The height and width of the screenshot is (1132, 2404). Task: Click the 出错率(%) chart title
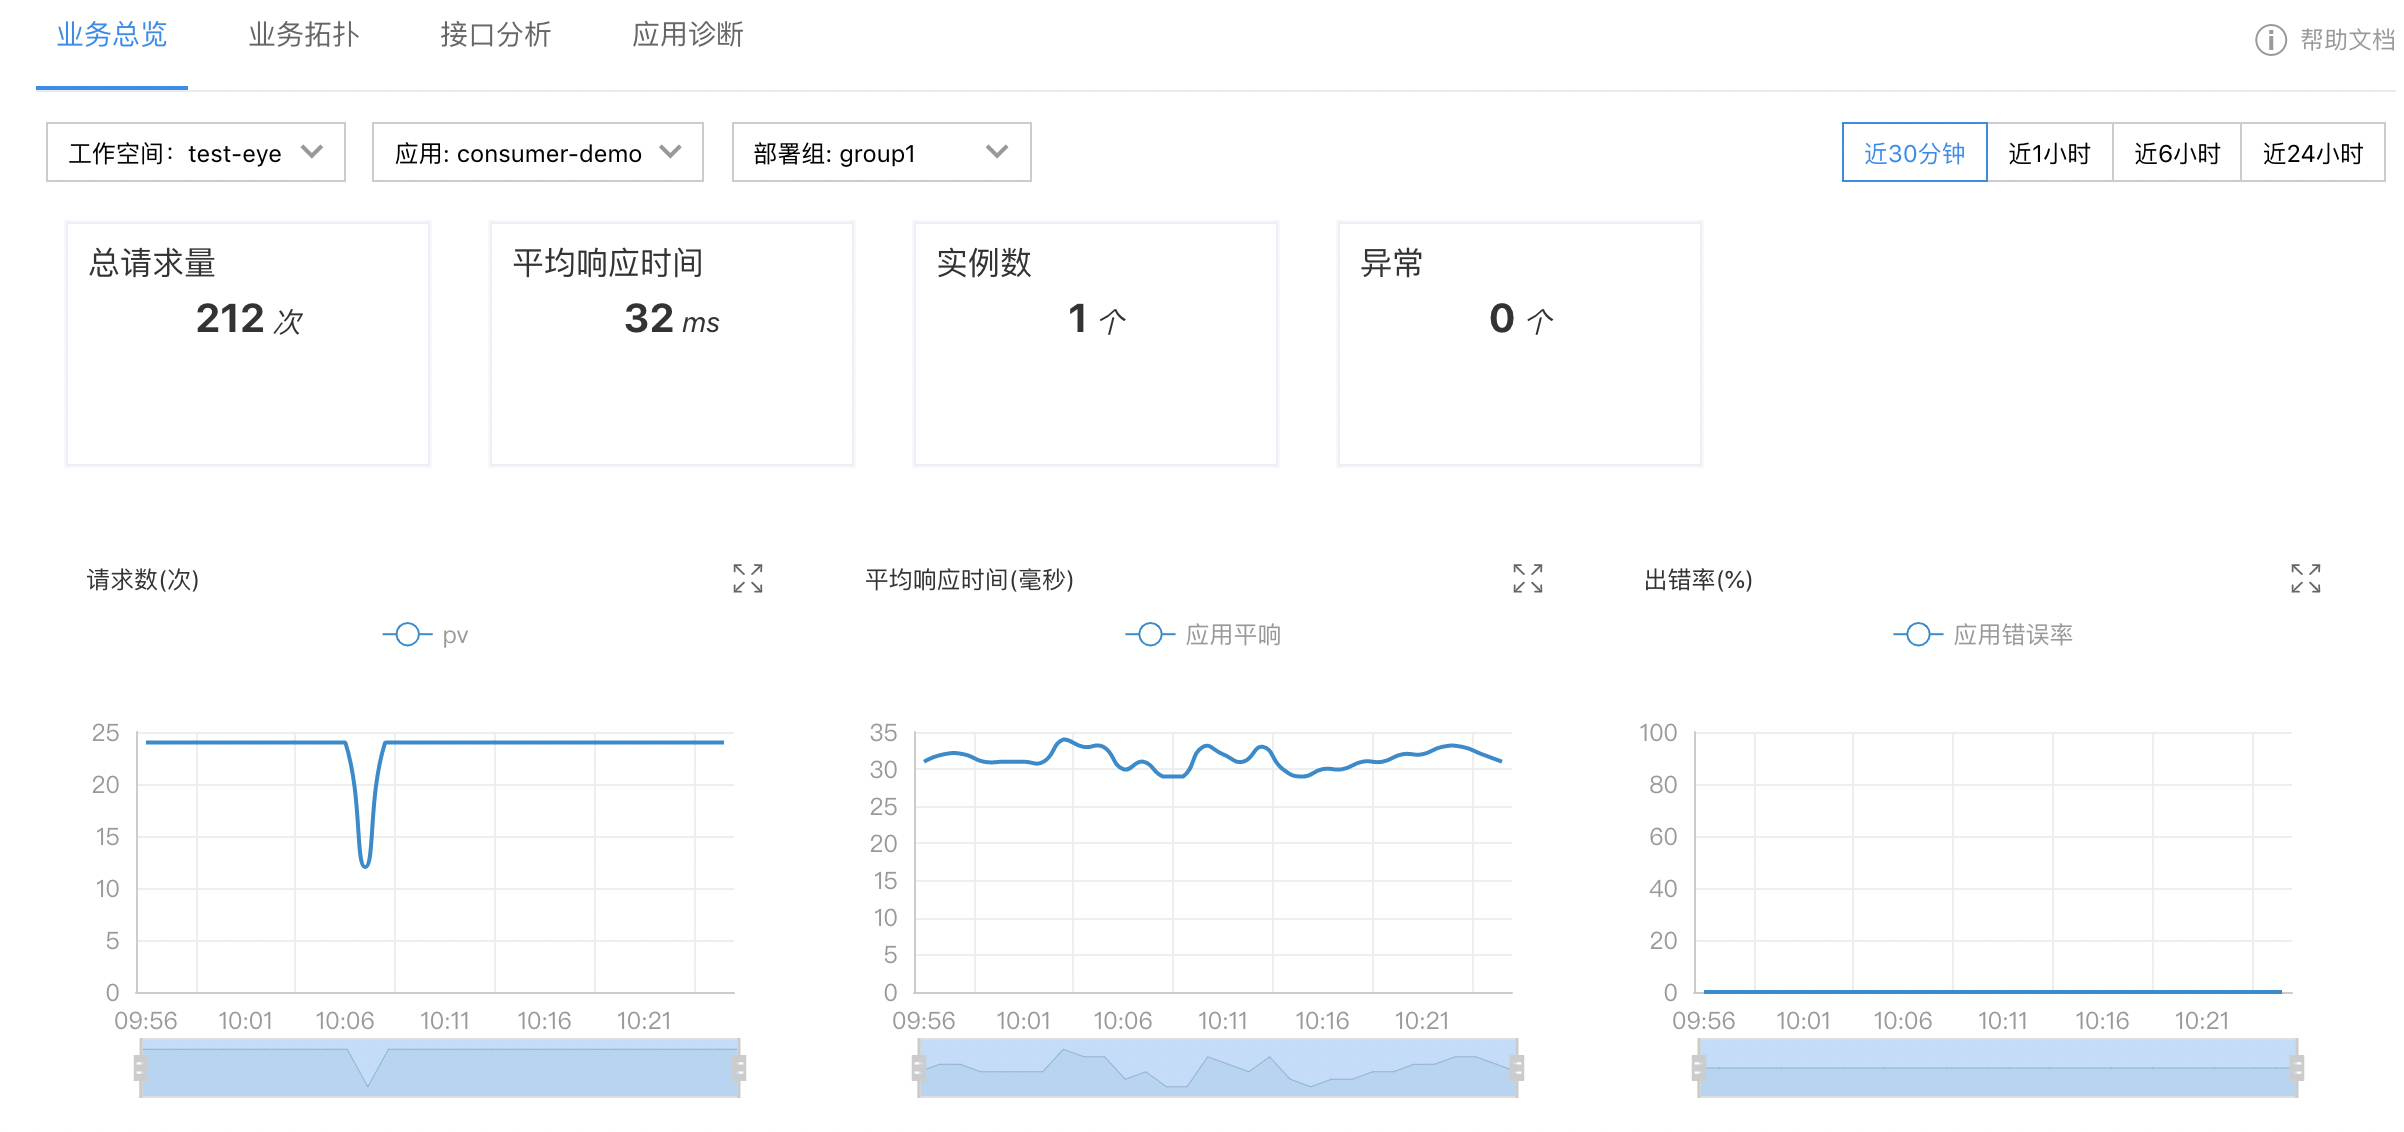click(1698, 580)
